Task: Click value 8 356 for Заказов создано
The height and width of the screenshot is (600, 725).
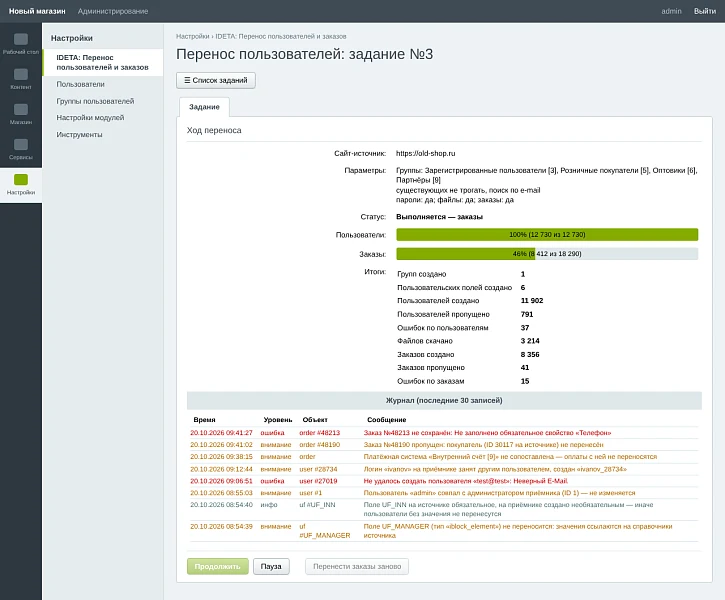Action: [x=530, y=355]
